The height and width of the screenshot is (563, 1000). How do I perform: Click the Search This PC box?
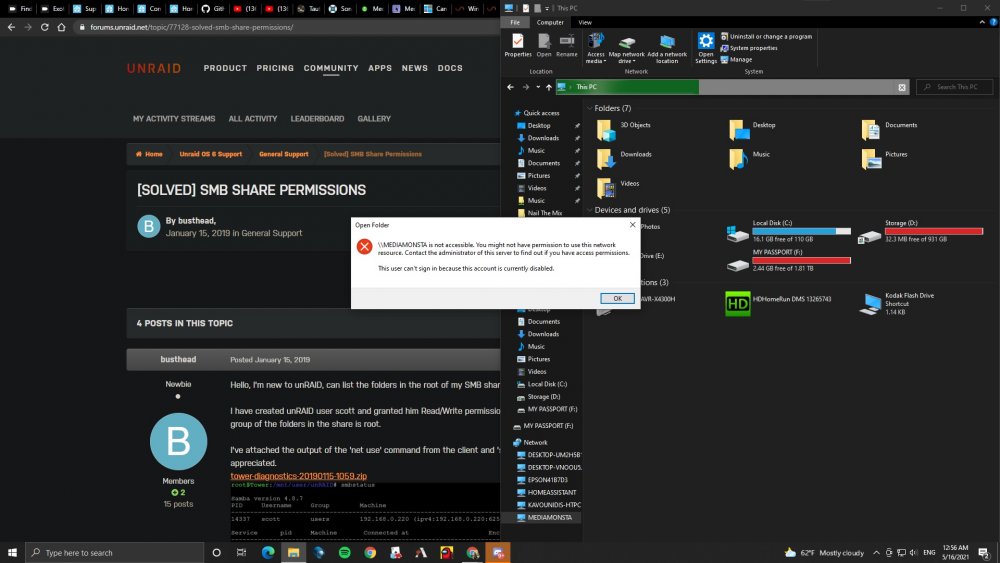955,87
